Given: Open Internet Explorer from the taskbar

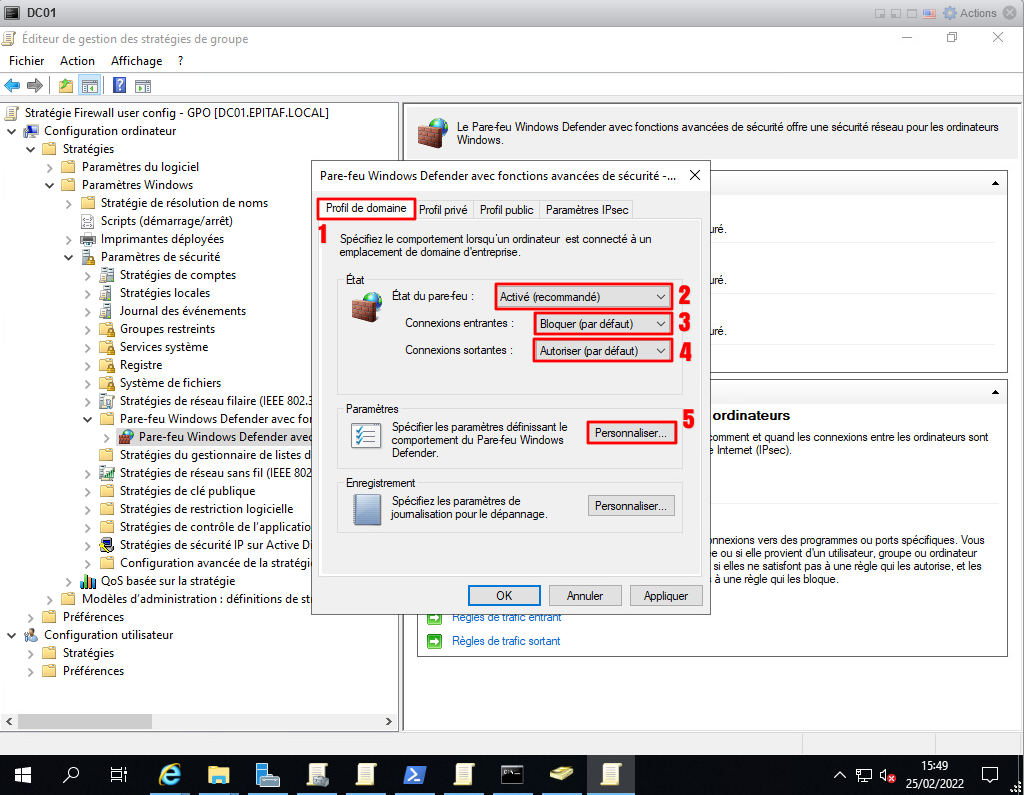Looking at the screenshot, I should coord(171,774).
